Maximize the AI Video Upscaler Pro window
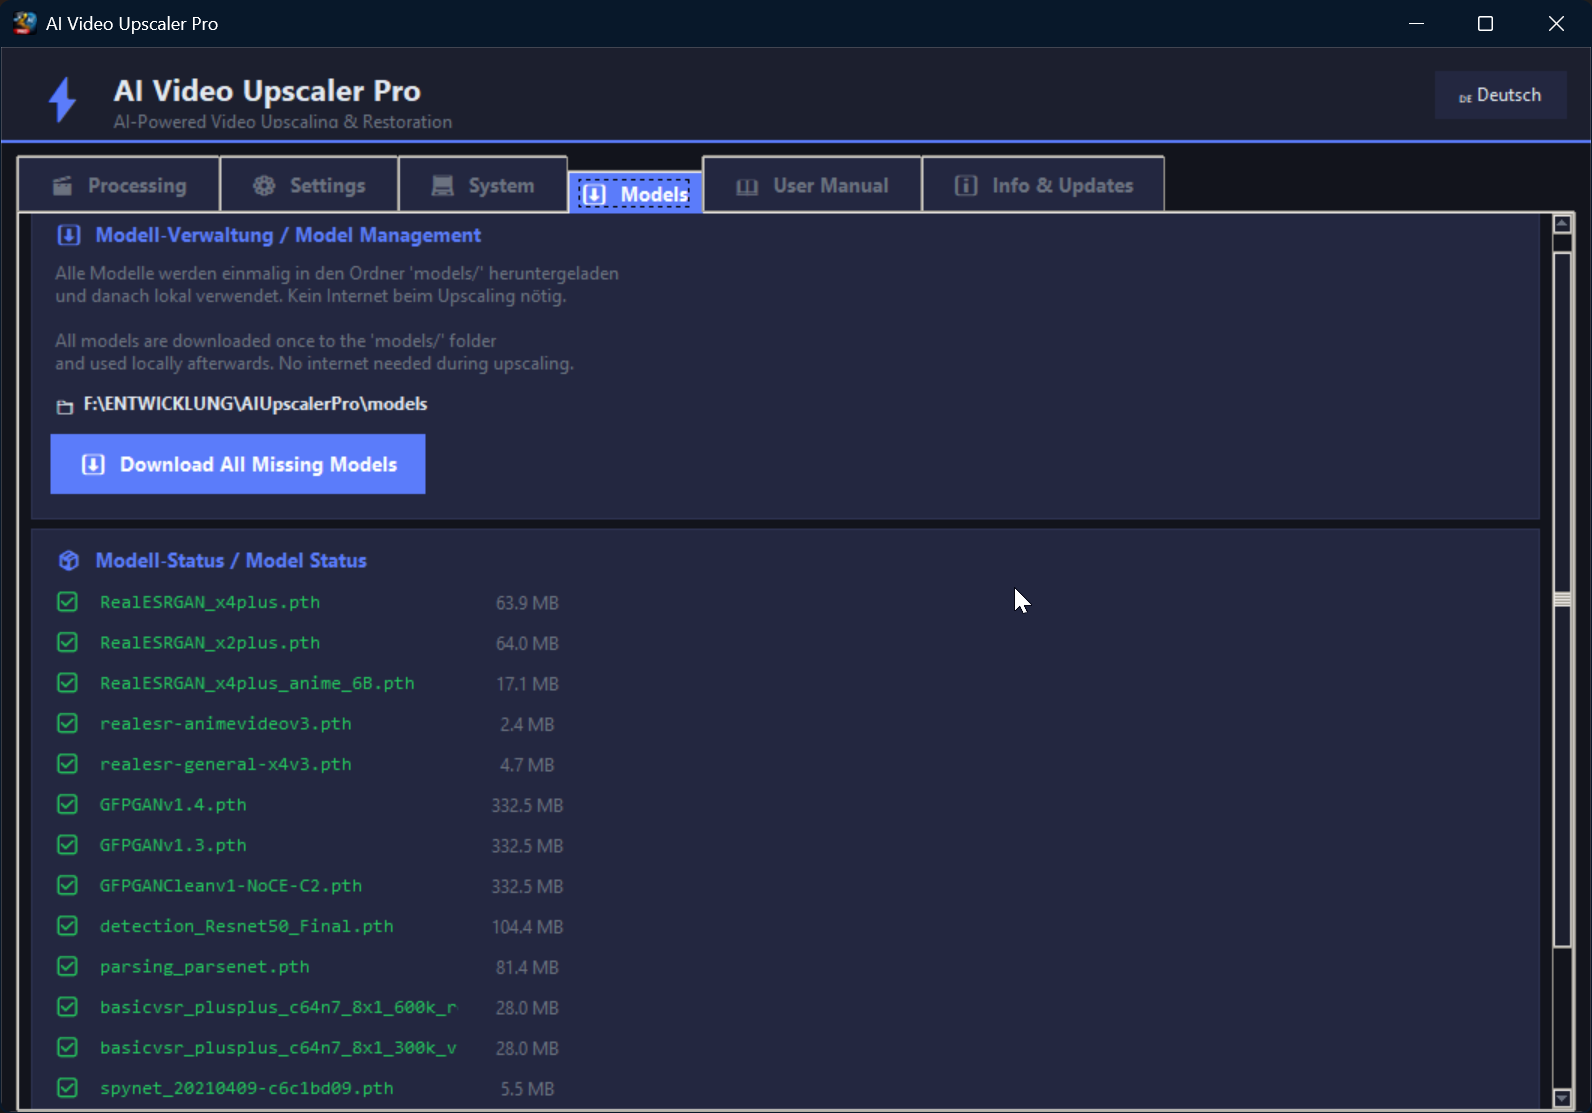Screen dimensions: 1592x1113 tap(1485, 23)
